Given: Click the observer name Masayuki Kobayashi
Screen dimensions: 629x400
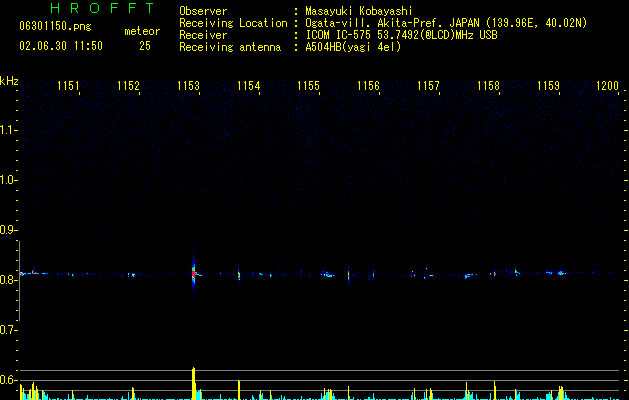Looking at the screenshot, I should [x=359, y=11].
